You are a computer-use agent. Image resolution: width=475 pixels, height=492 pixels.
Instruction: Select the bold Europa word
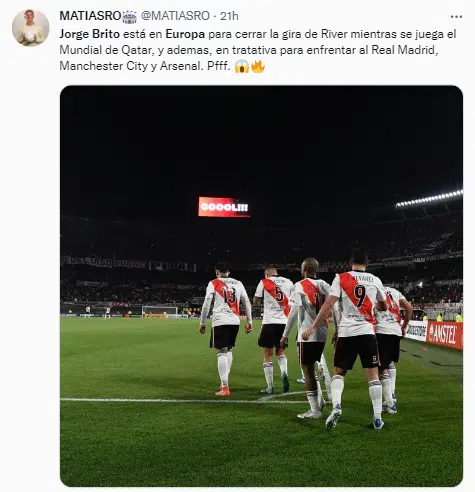tap(185, 34)
